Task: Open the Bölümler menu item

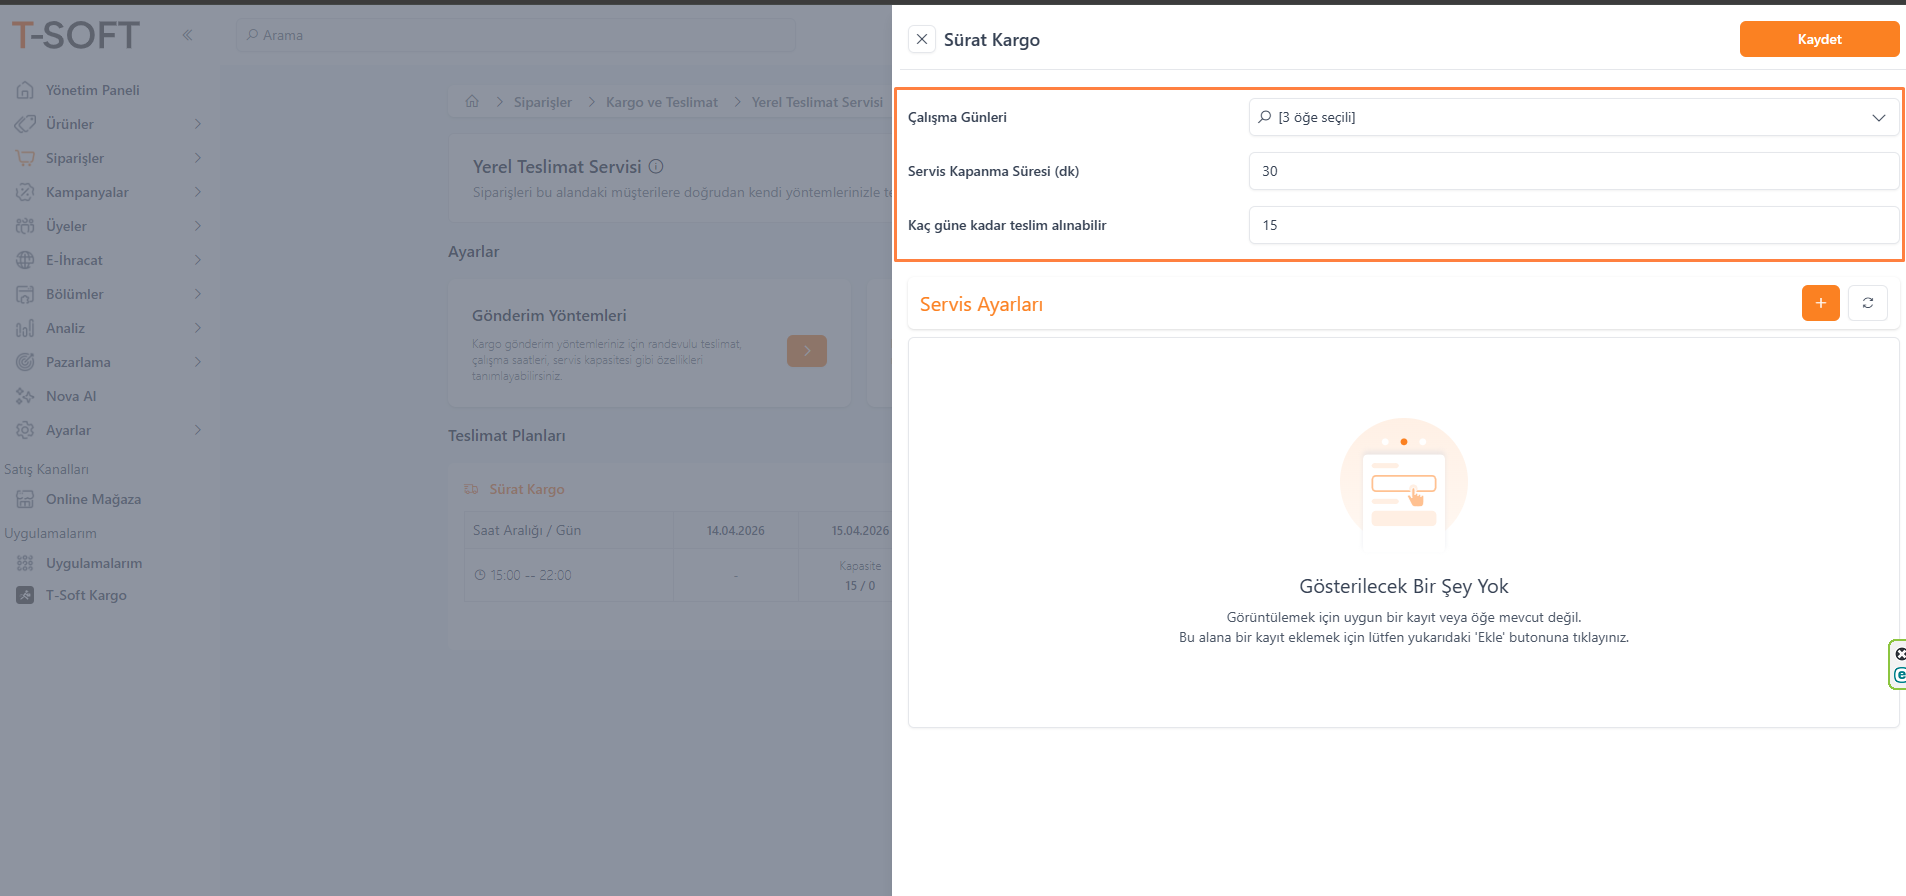Action: [109, 294]
